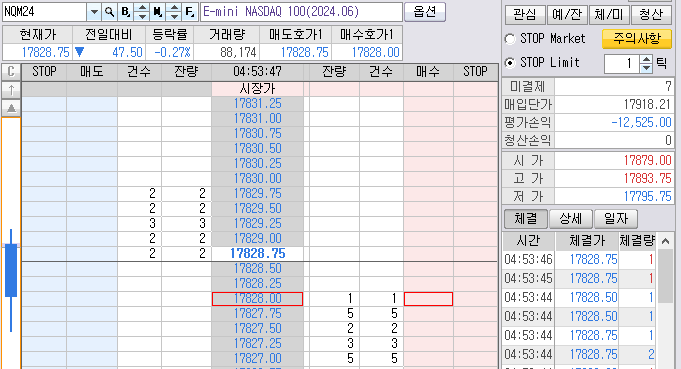
Task: Click the solid triangle up button left of ladder
Action: [11, 108]
